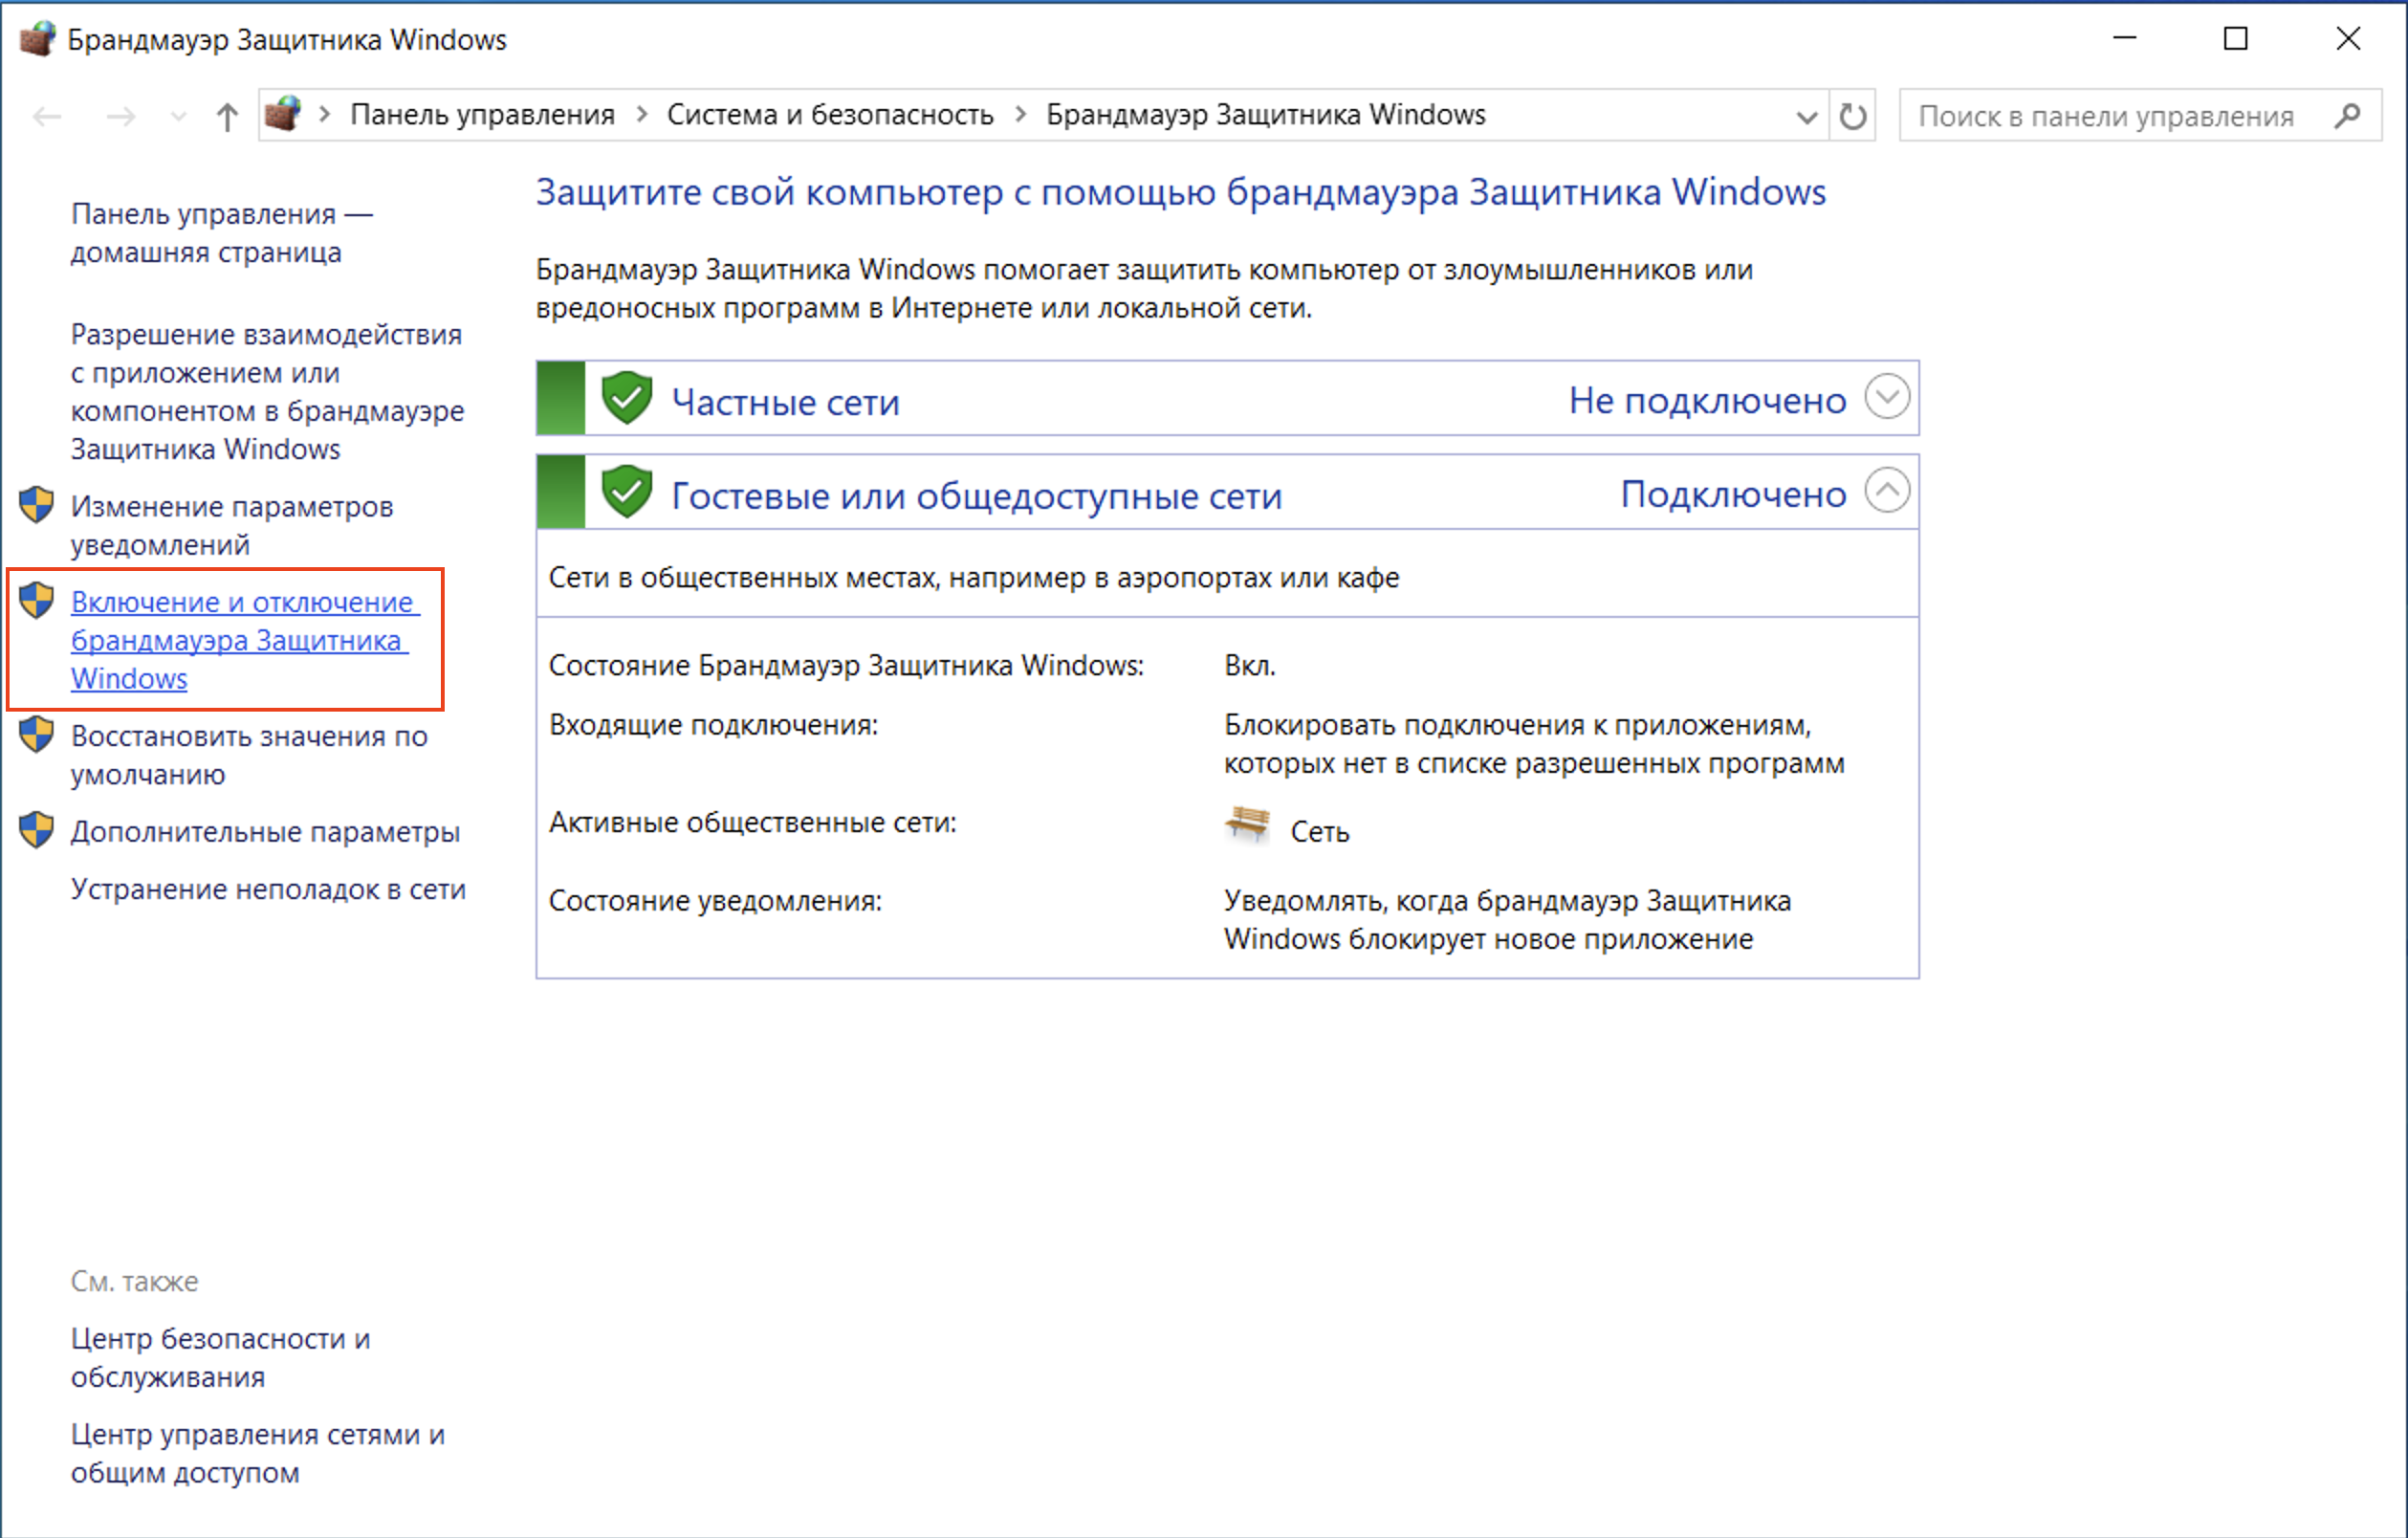Collapse Гостевые или общедоступные сети section arrow
The image size is (2408, 1538).
pyautogui.click(x=1887, y=490)
